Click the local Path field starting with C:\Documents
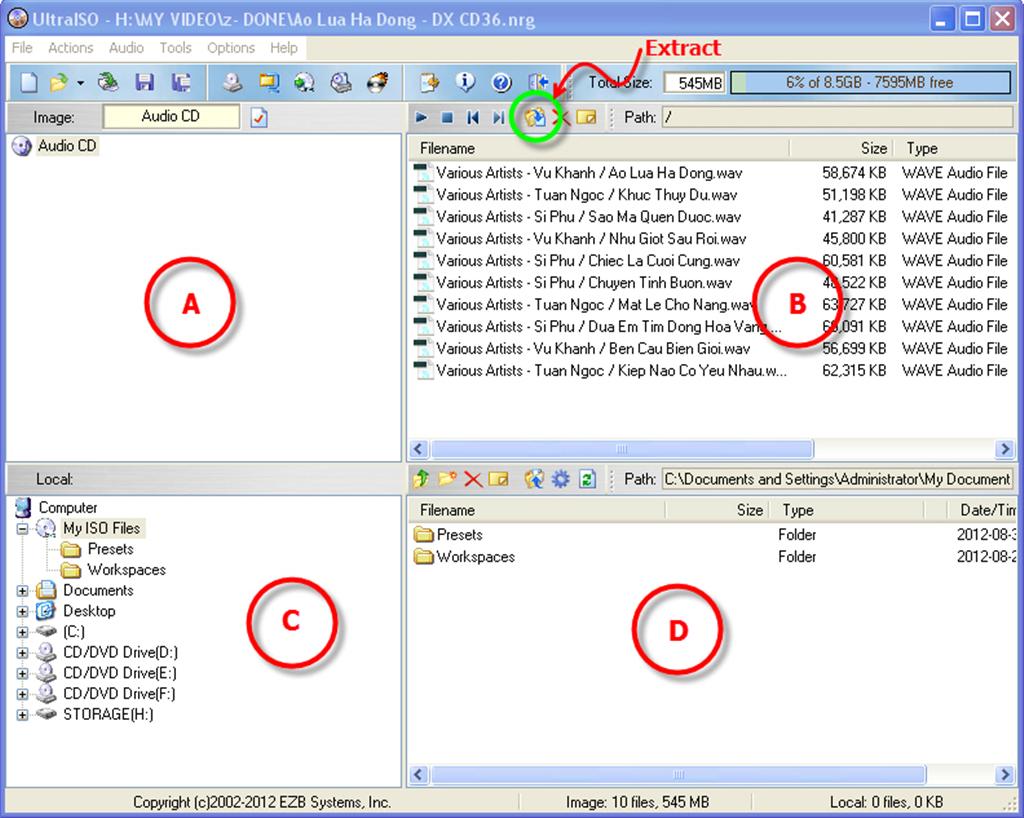Viewport: 1024px width, 818px height. tap(837, 479)
